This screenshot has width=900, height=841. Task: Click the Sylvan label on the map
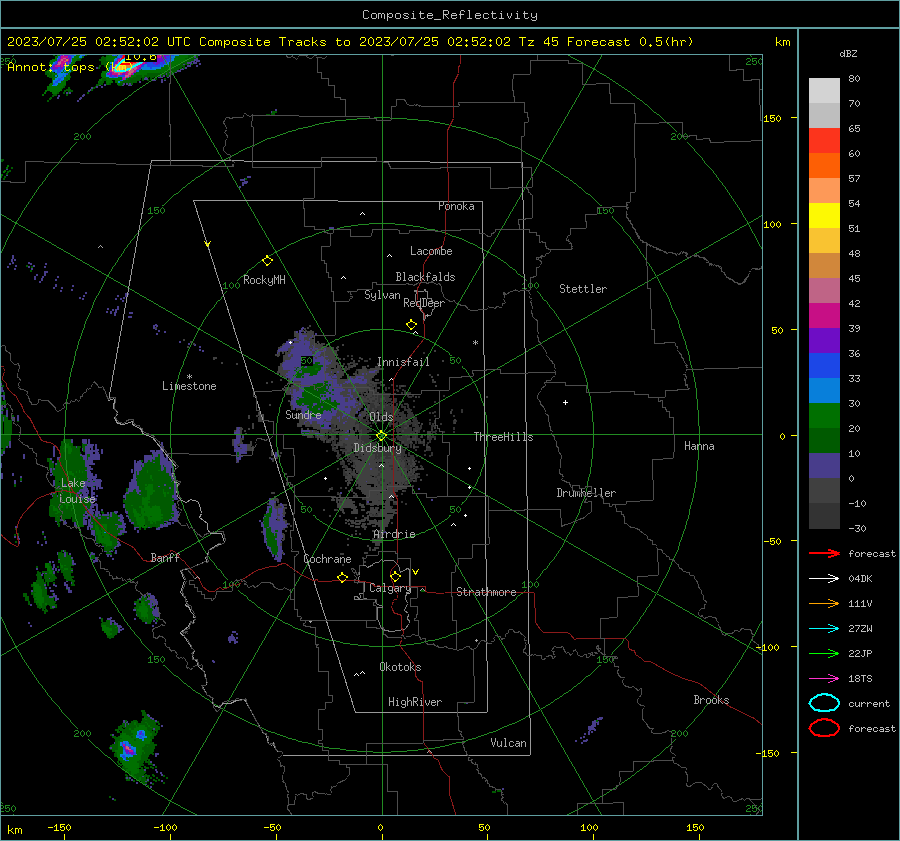382,295
